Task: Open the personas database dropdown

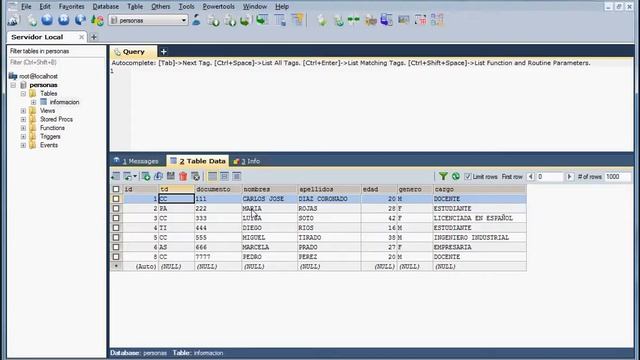Action: click(x=184, y=20)
